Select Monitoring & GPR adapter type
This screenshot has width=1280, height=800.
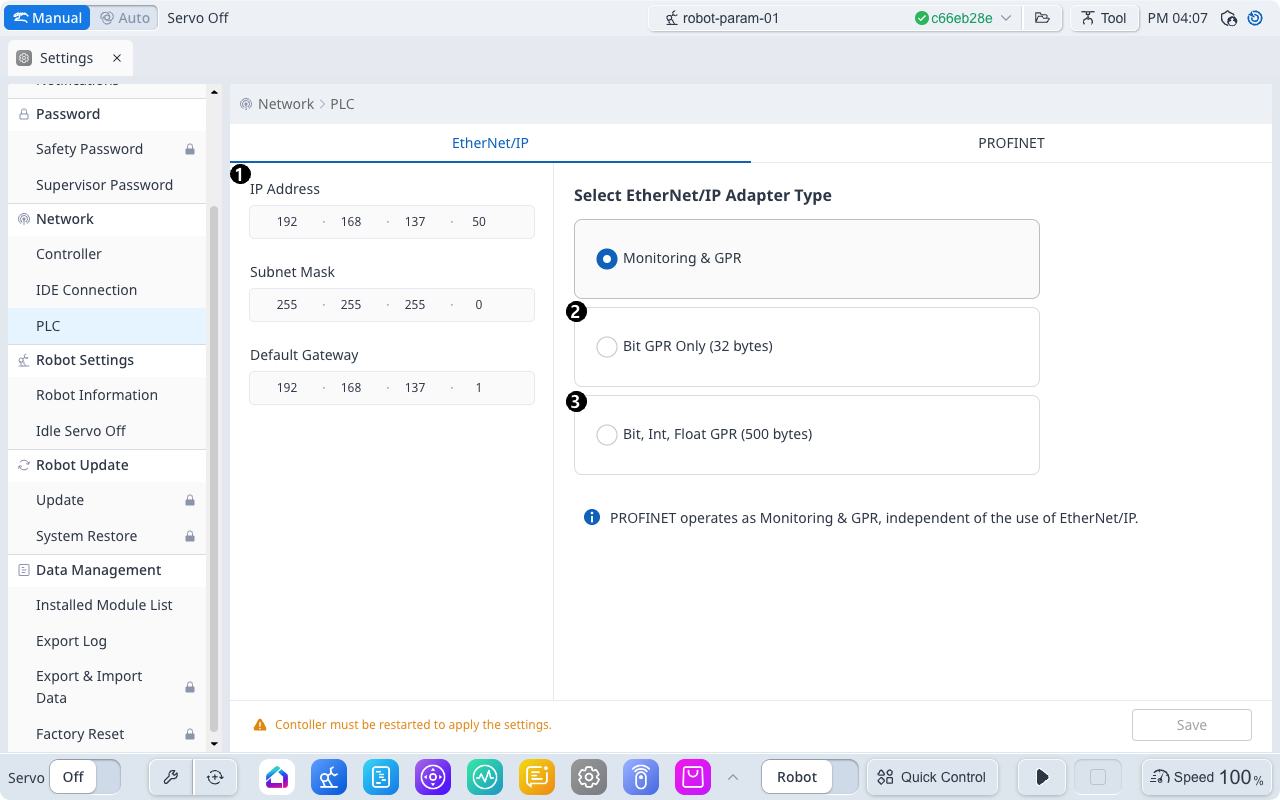[607, 259]
